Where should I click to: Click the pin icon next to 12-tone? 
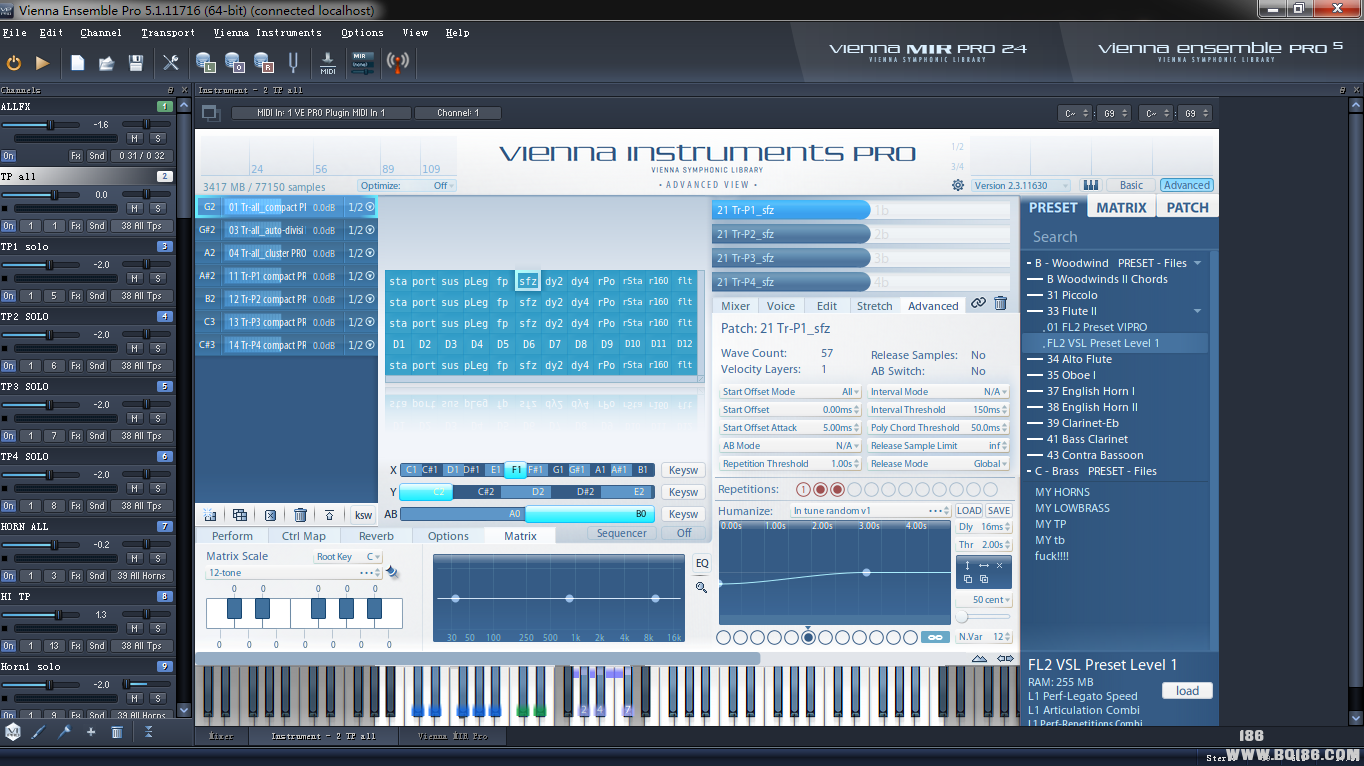(x=392, y=572)
